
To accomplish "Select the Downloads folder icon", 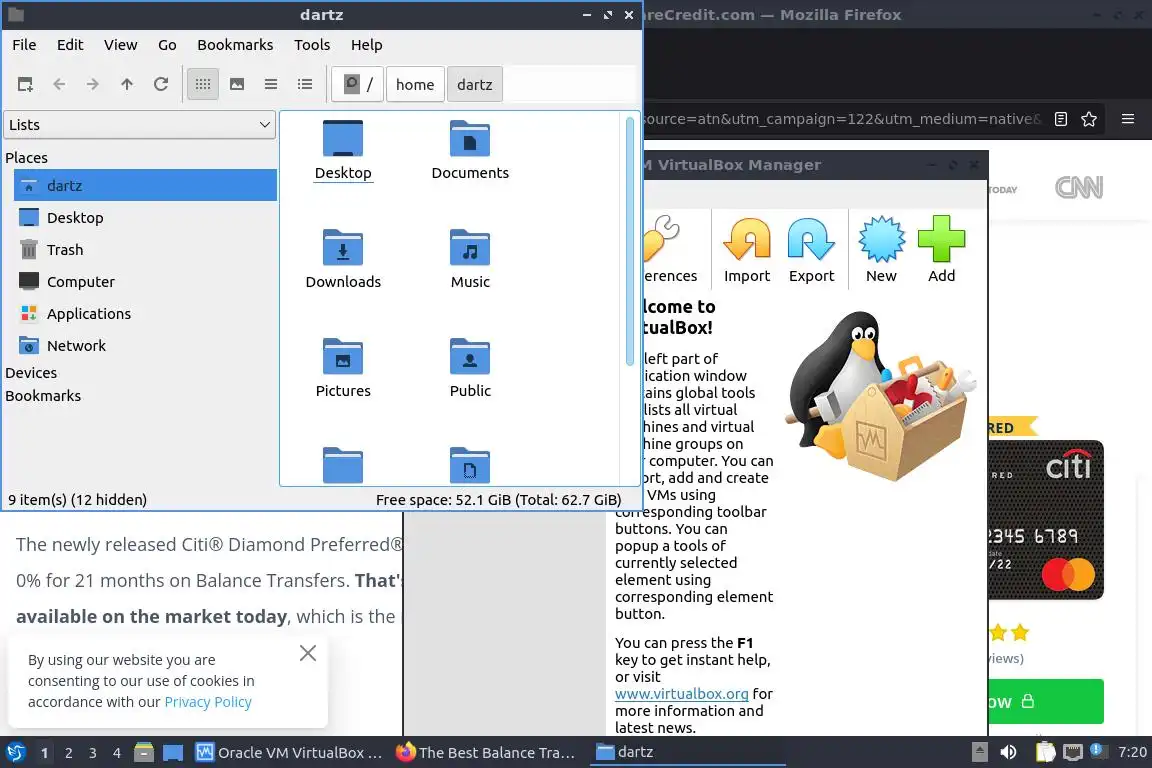I will pos(343,259).
